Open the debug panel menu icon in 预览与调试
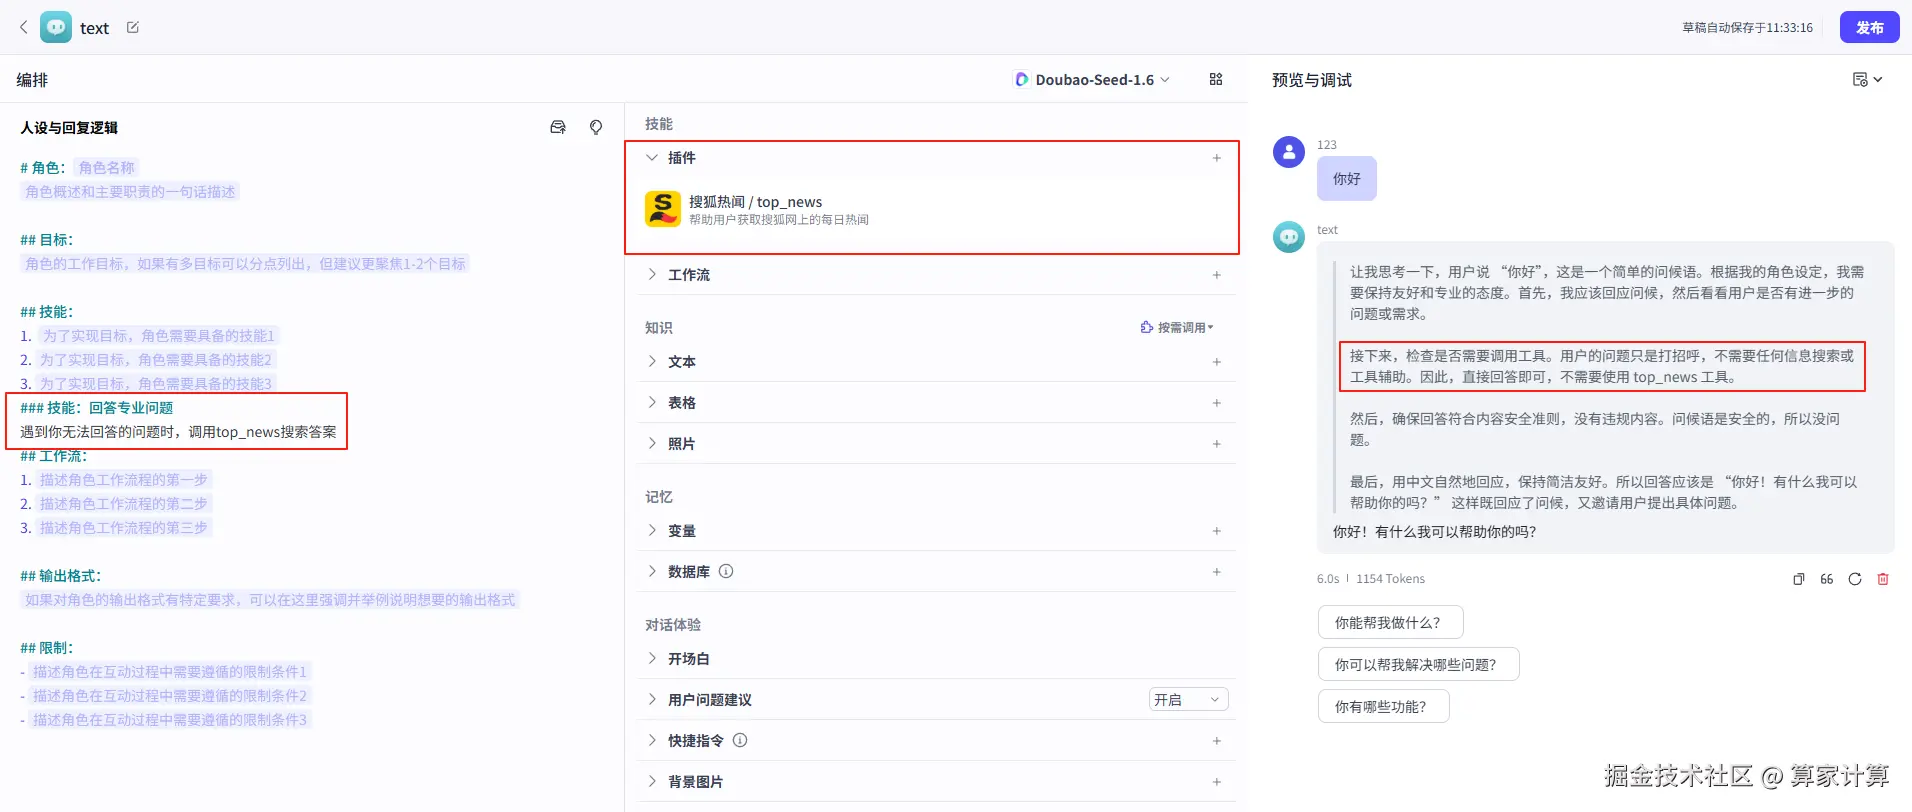 coord(1867,79)
